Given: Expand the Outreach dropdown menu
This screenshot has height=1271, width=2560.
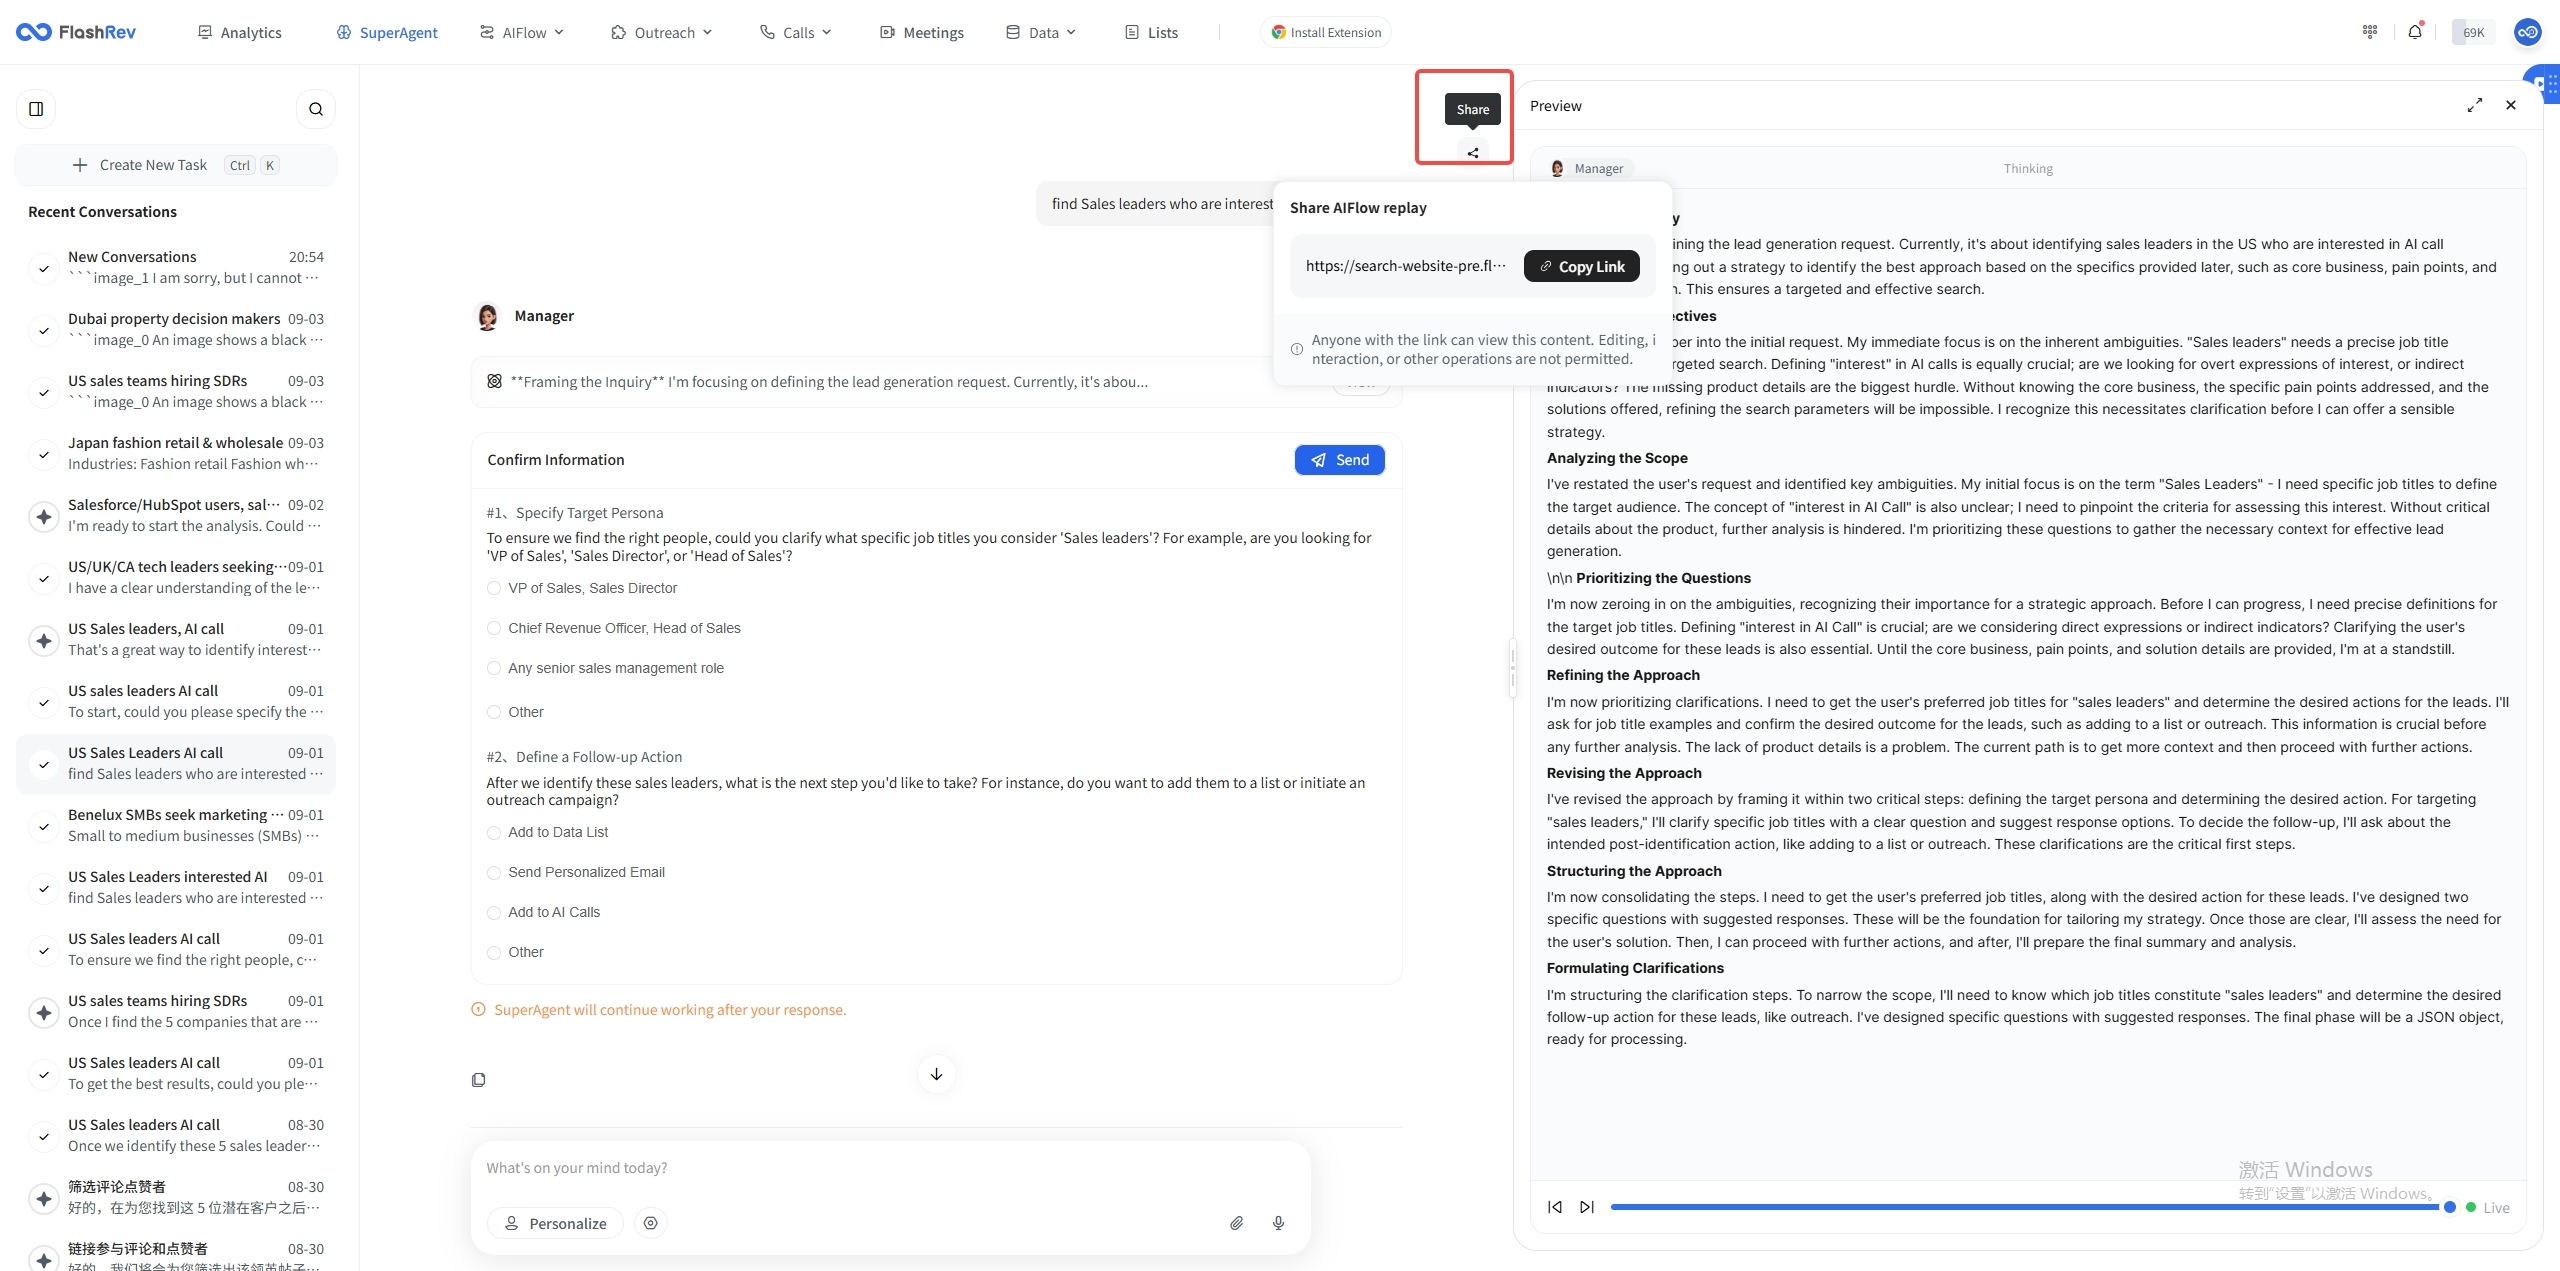Looking at the screenshot, I should 662,32.
